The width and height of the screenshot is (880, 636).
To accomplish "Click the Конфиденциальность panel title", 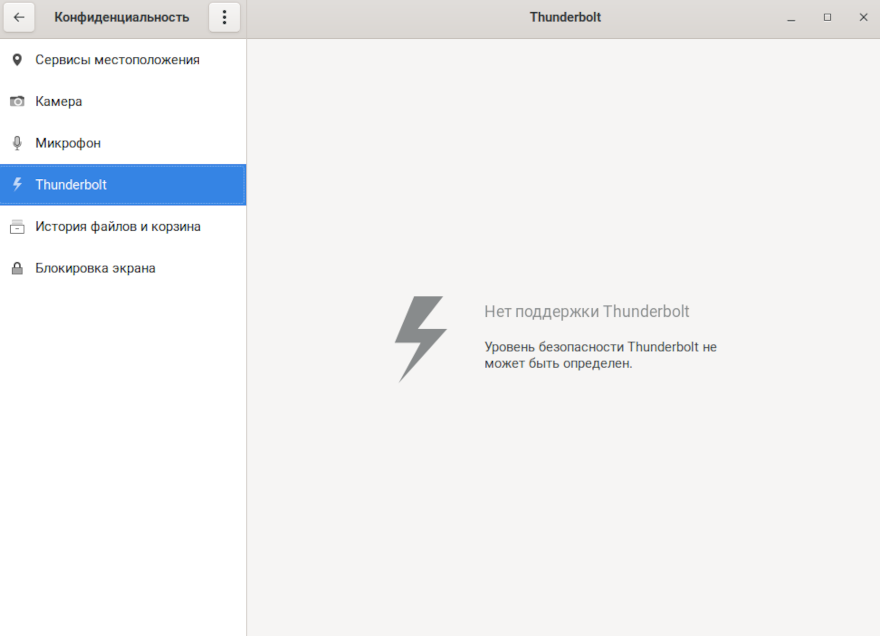I will coord(121,17).
